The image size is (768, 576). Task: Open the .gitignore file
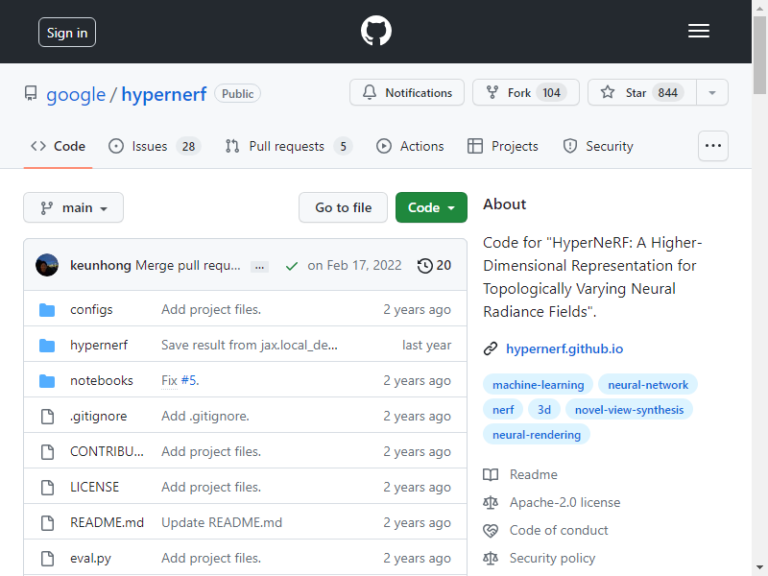point(98,416)
